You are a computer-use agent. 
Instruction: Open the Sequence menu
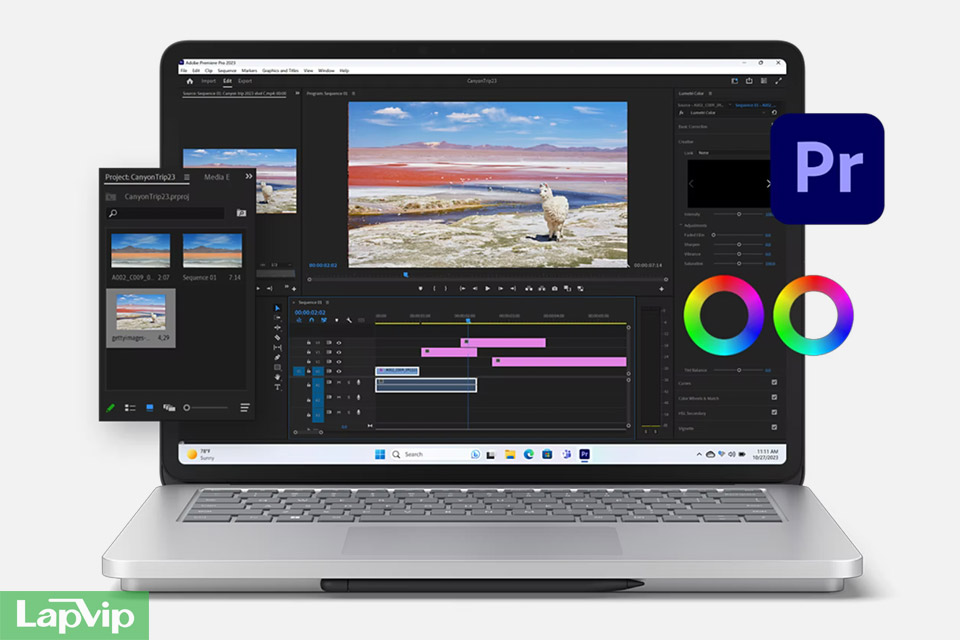tap(227, 71)
